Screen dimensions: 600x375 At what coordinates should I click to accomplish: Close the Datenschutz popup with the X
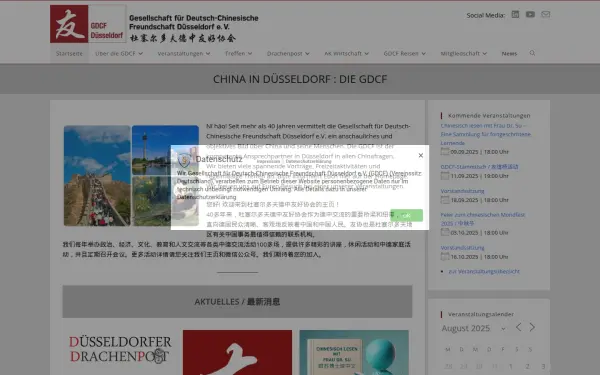coord(421,155)
